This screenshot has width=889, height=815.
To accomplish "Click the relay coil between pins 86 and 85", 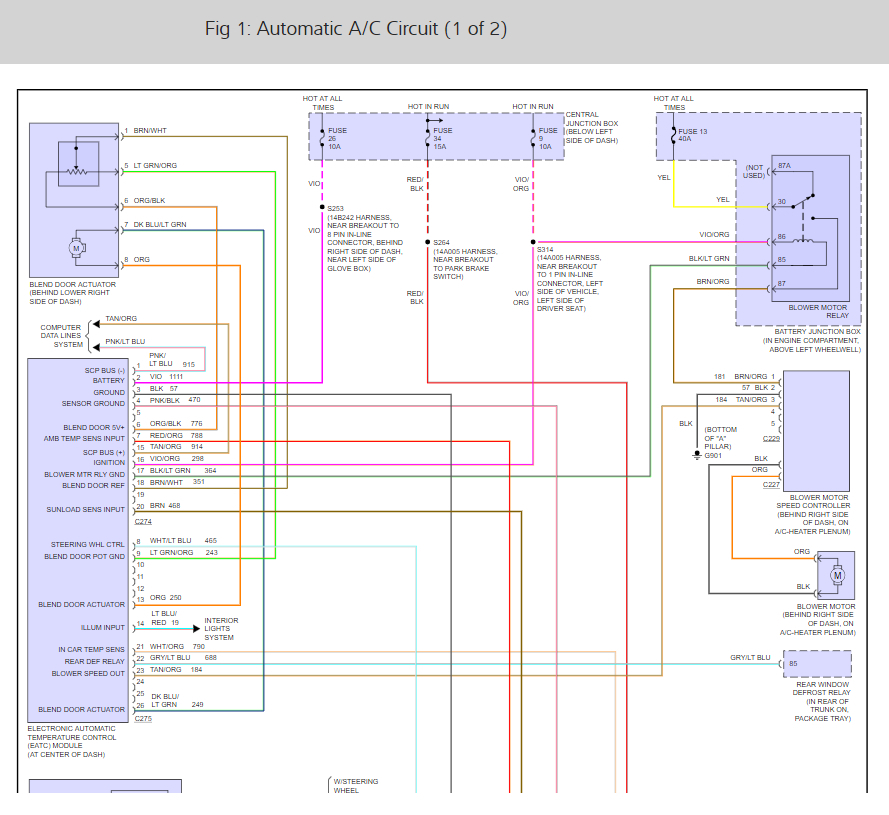I will tap(802, 241).
